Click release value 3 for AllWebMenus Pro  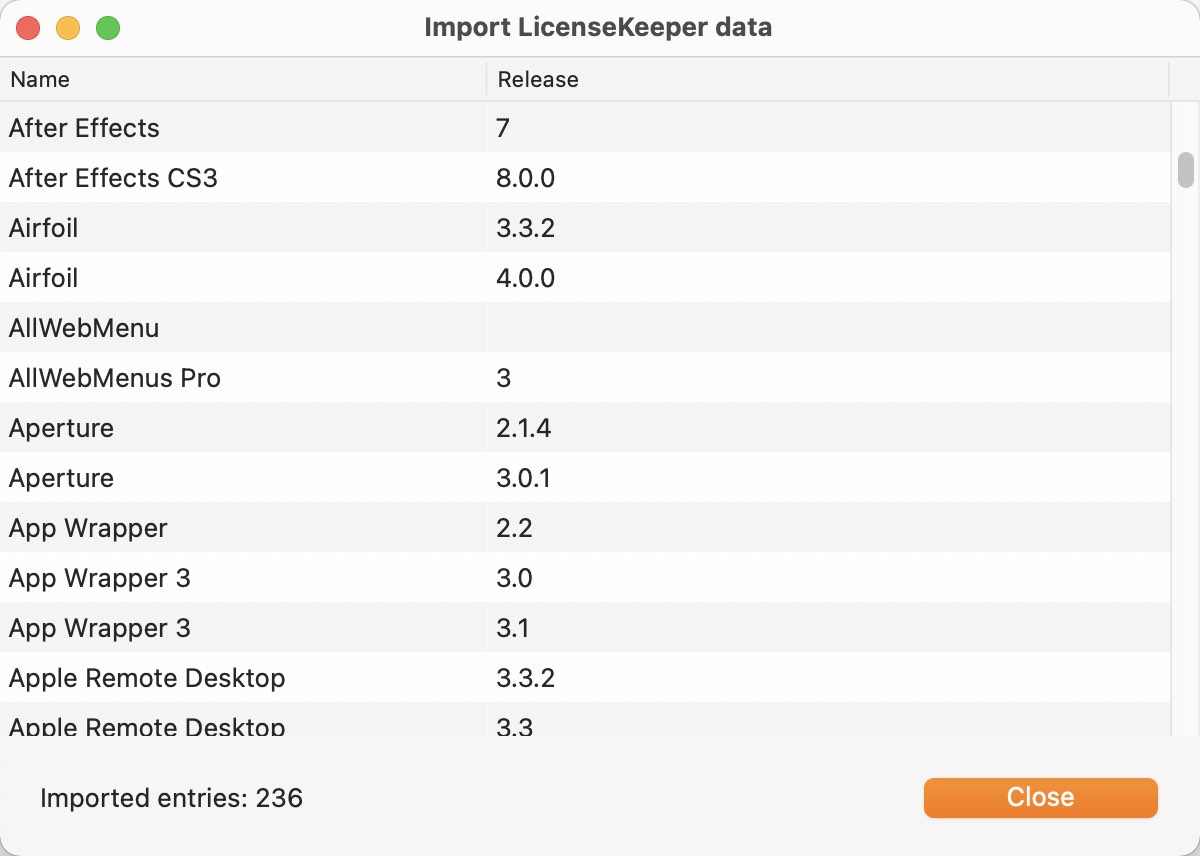click(x=504, y=378)
